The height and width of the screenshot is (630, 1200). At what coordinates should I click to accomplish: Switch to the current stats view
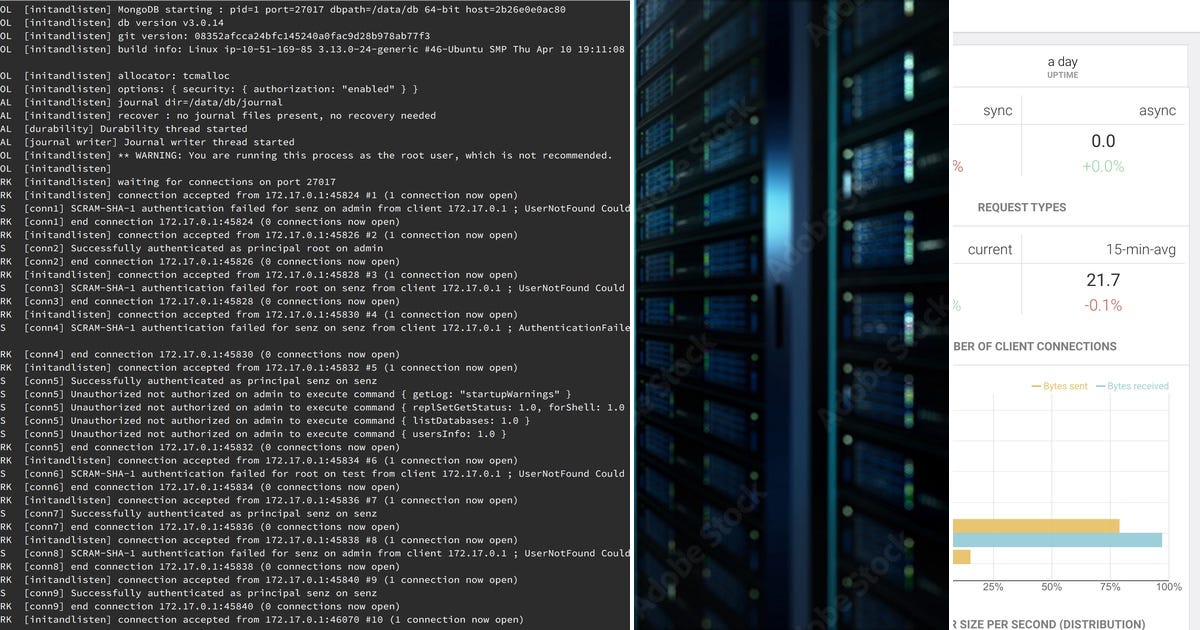pos(987,249)
